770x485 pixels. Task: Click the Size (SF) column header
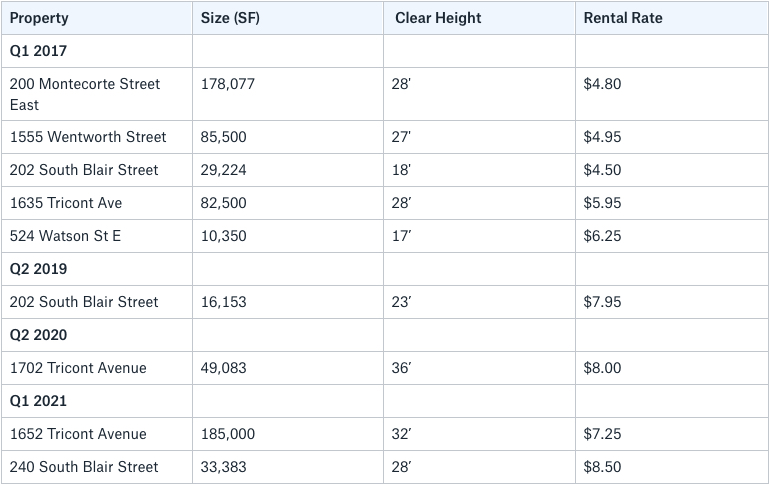[288, 18]
